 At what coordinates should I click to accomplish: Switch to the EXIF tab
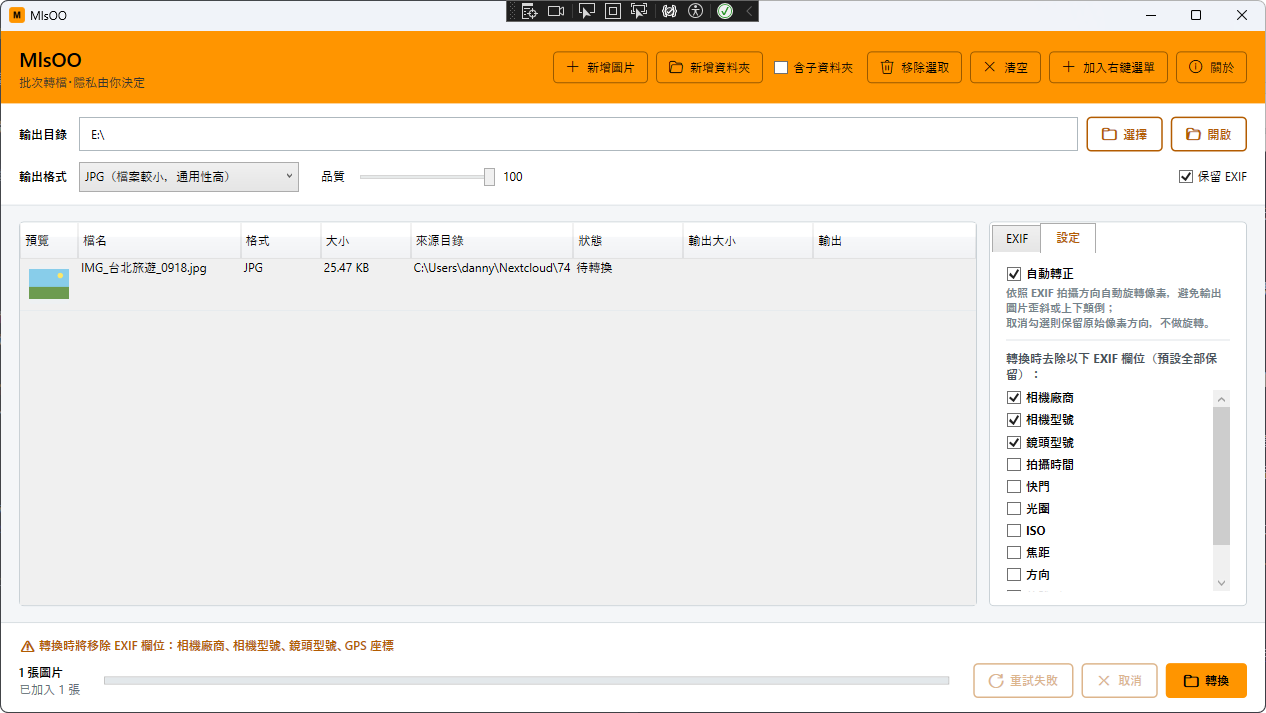(1017, 239)
